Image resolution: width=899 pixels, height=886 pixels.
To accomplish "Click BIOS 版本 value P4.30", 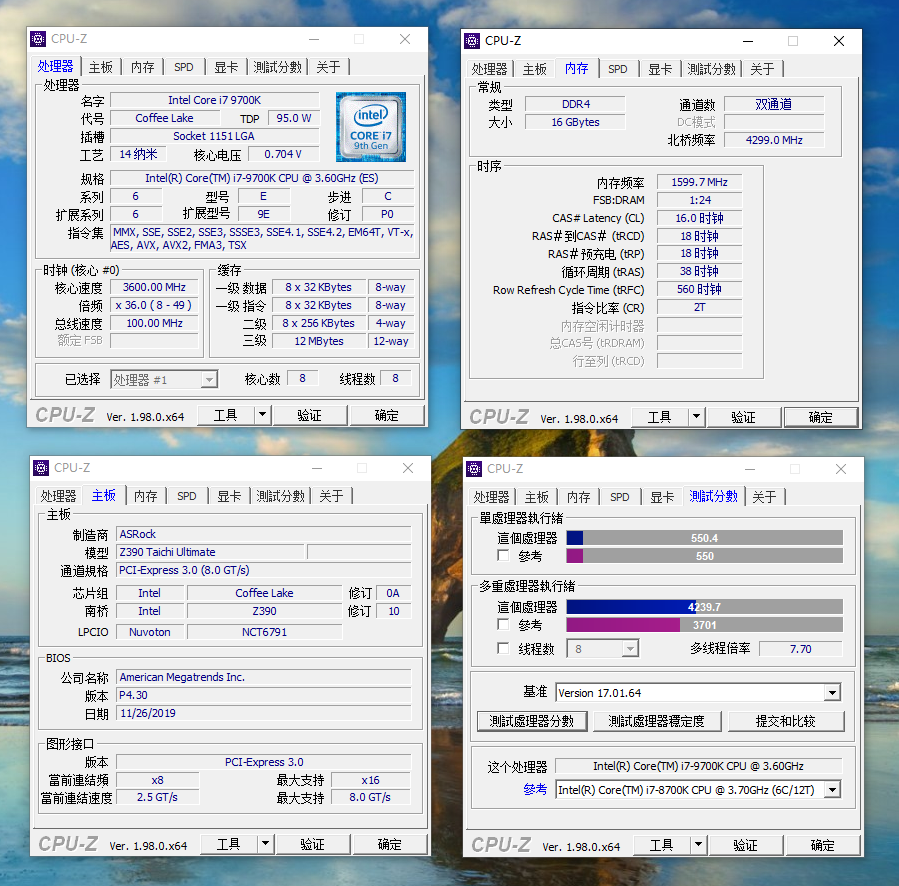I will [264, 695].
